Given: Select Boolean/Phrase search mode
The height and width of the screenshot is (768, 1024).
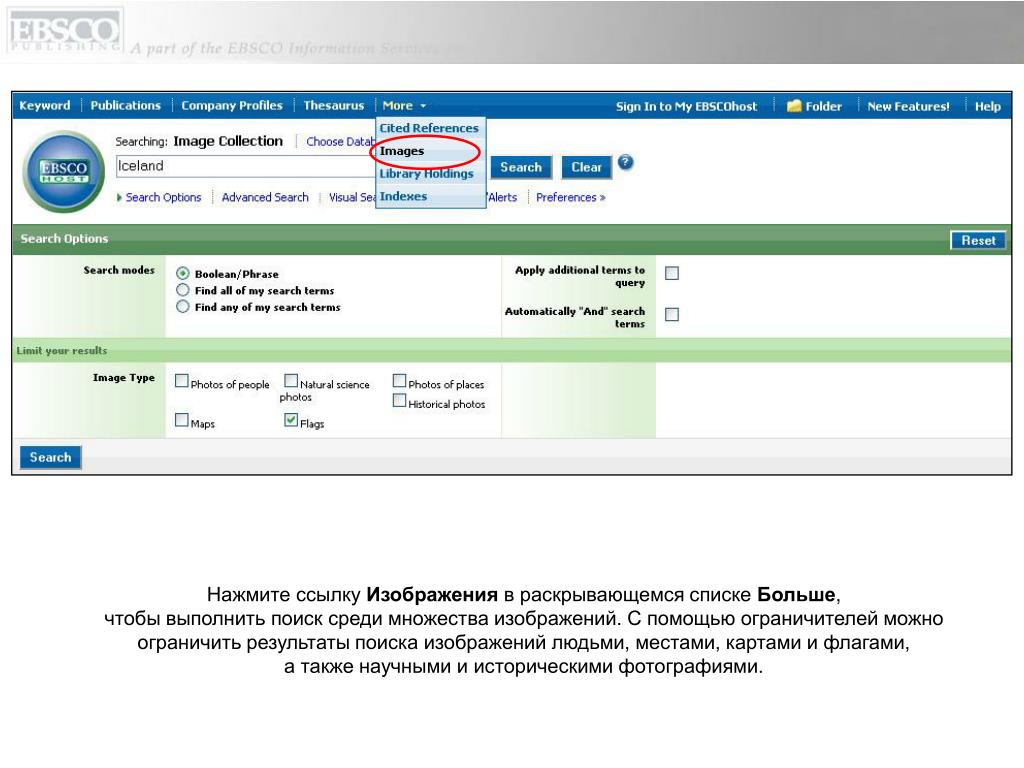Looking at the screenshot, I should tap(183, 274).
